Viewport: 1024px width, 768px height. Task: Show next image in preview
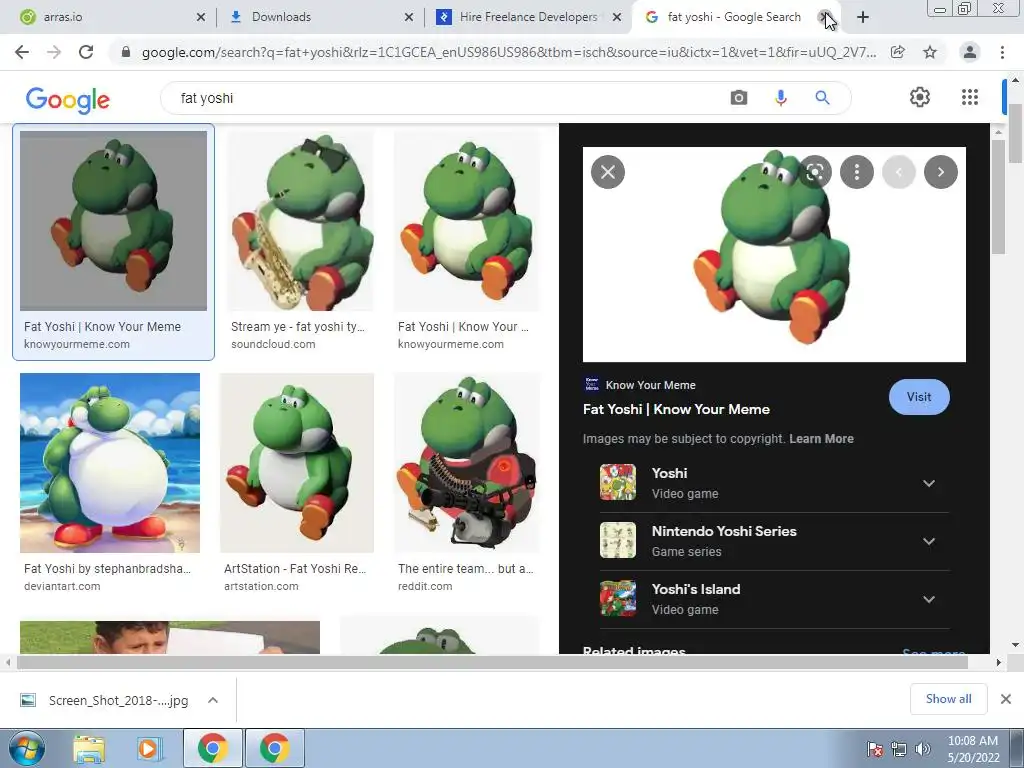pos(940,172)
